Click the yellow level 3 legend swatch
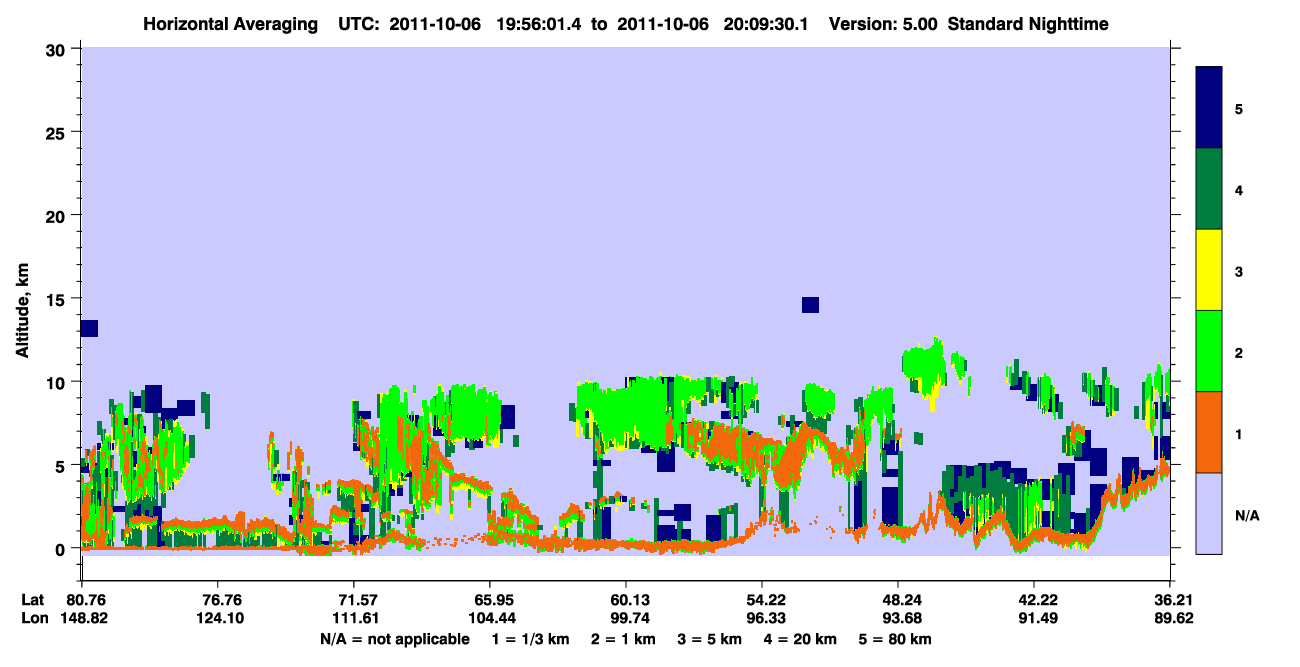This screenshot has height=667, width=1300. [1209, 270]
